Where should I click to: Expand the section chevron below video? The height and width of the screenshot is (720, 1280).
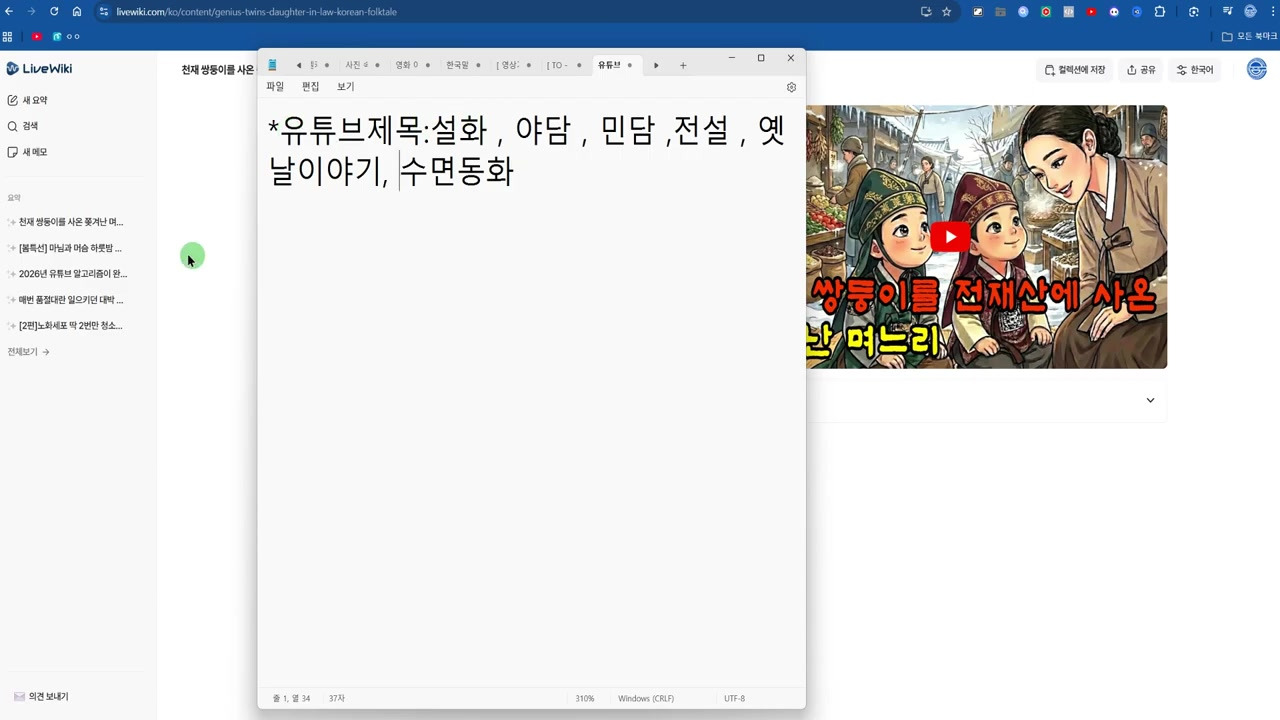point(1150,400)
